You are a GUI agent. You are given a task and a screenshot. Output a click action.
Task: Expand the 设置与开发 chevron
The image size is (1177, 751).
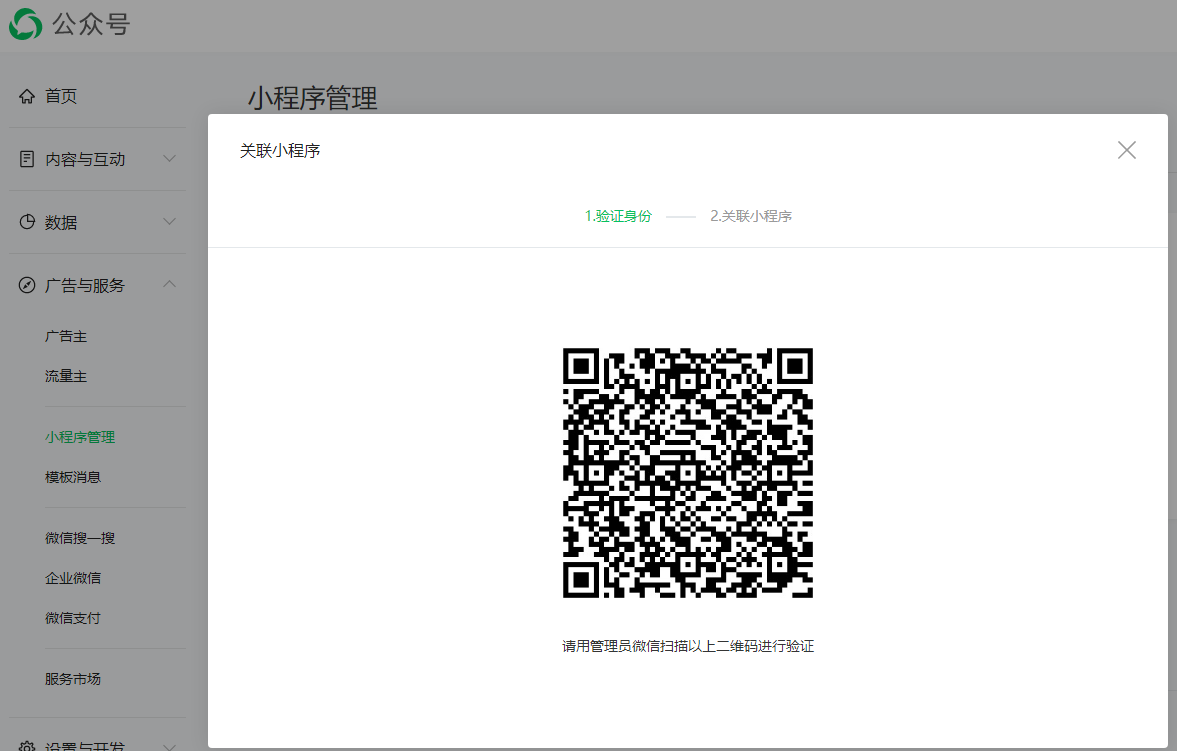[x=170, y=746]
